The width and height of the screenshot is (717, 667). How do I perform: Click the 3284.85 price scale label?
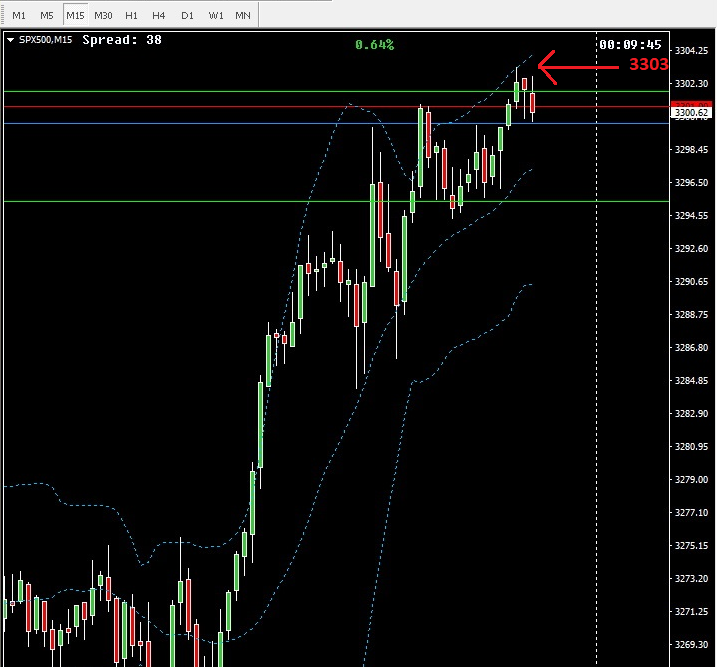coord(691,380)
